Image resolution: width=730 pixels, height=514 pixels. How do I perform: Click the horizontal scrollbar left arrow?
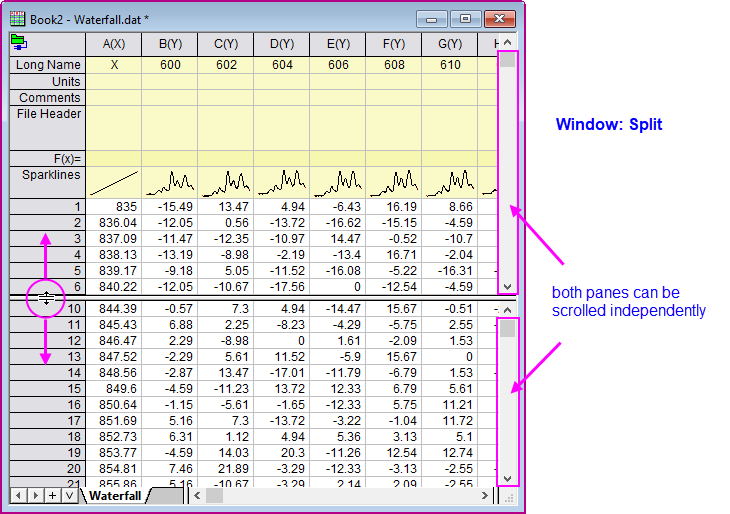(198, 495)
